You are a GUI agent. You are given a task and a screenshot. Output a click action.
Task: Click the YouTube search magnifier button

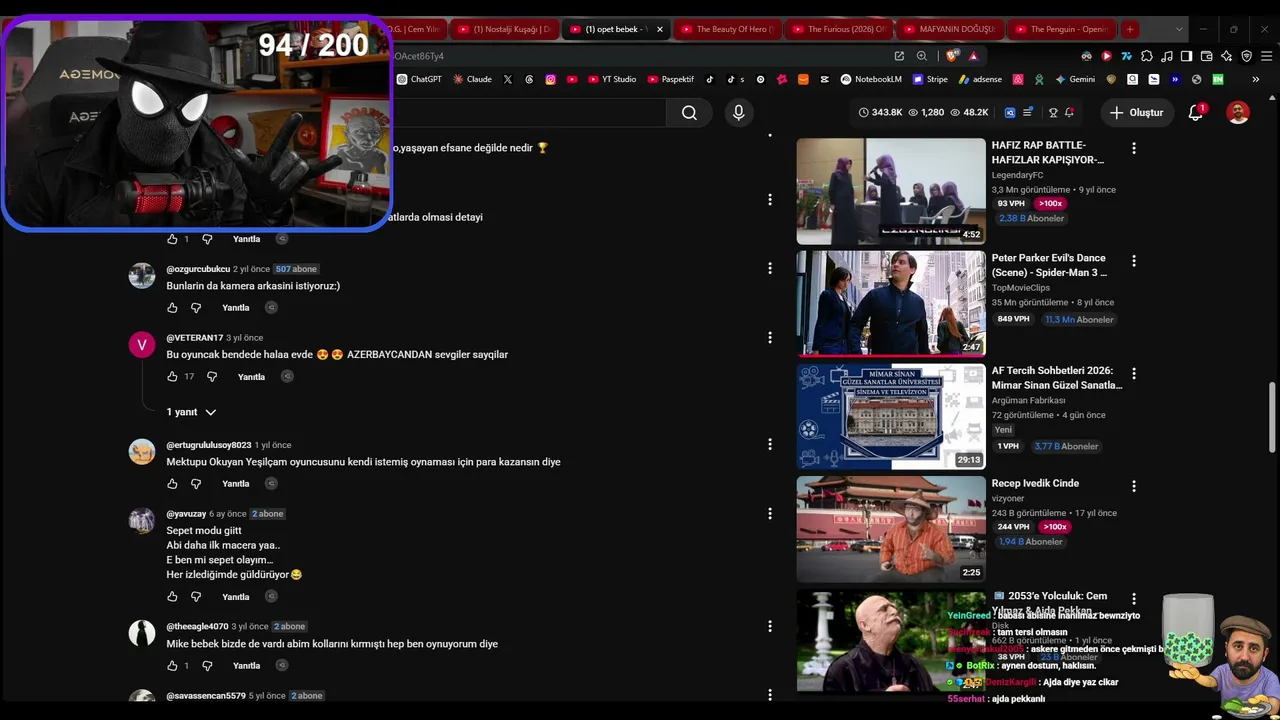pyautogui.click(x=689, y=113)
